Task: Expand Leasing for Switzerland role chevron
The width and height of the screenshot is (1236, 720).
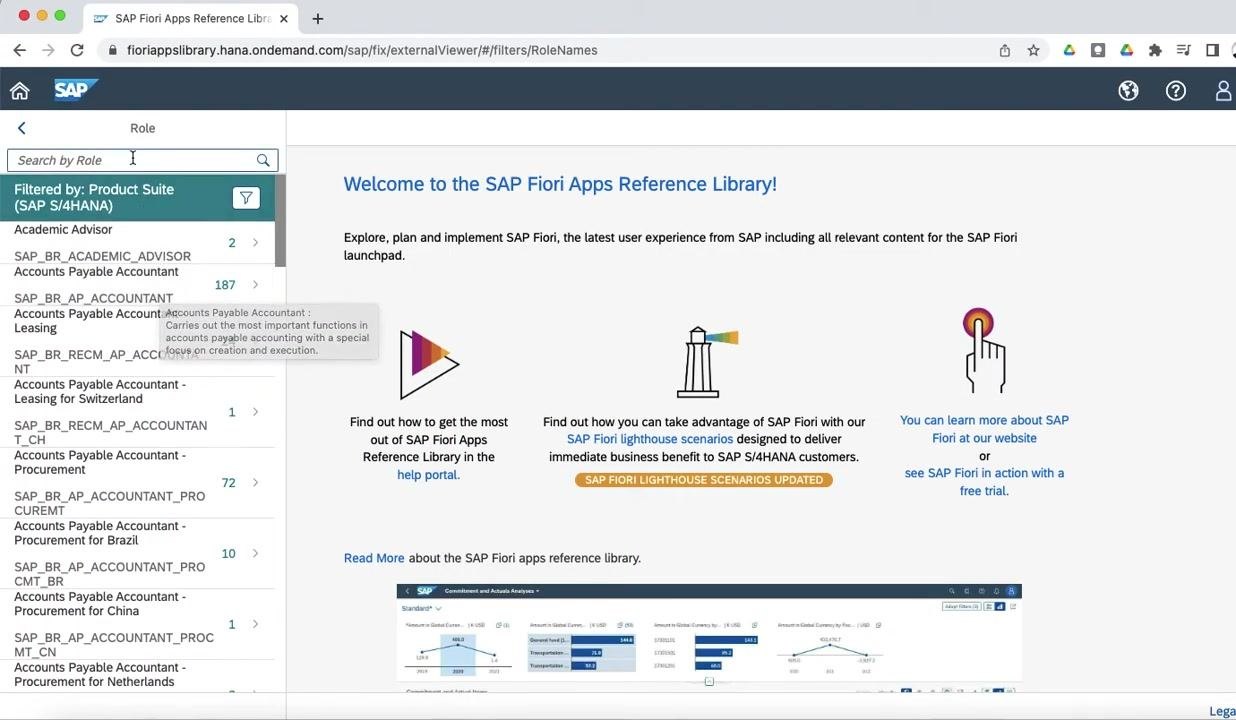Action: click(x=256, y=412)
